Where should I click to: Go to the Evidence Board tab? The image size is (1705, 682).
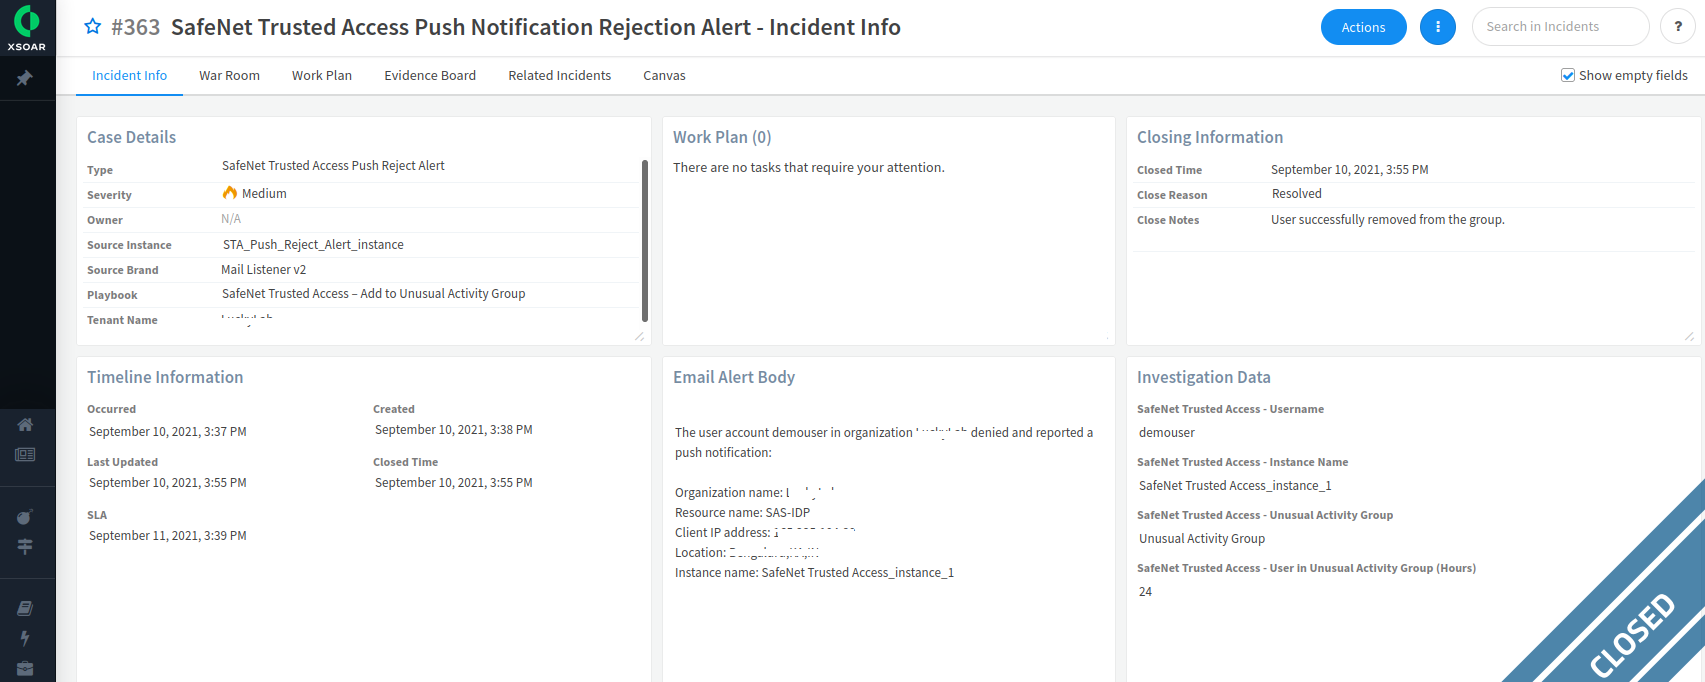click(430, 75)
